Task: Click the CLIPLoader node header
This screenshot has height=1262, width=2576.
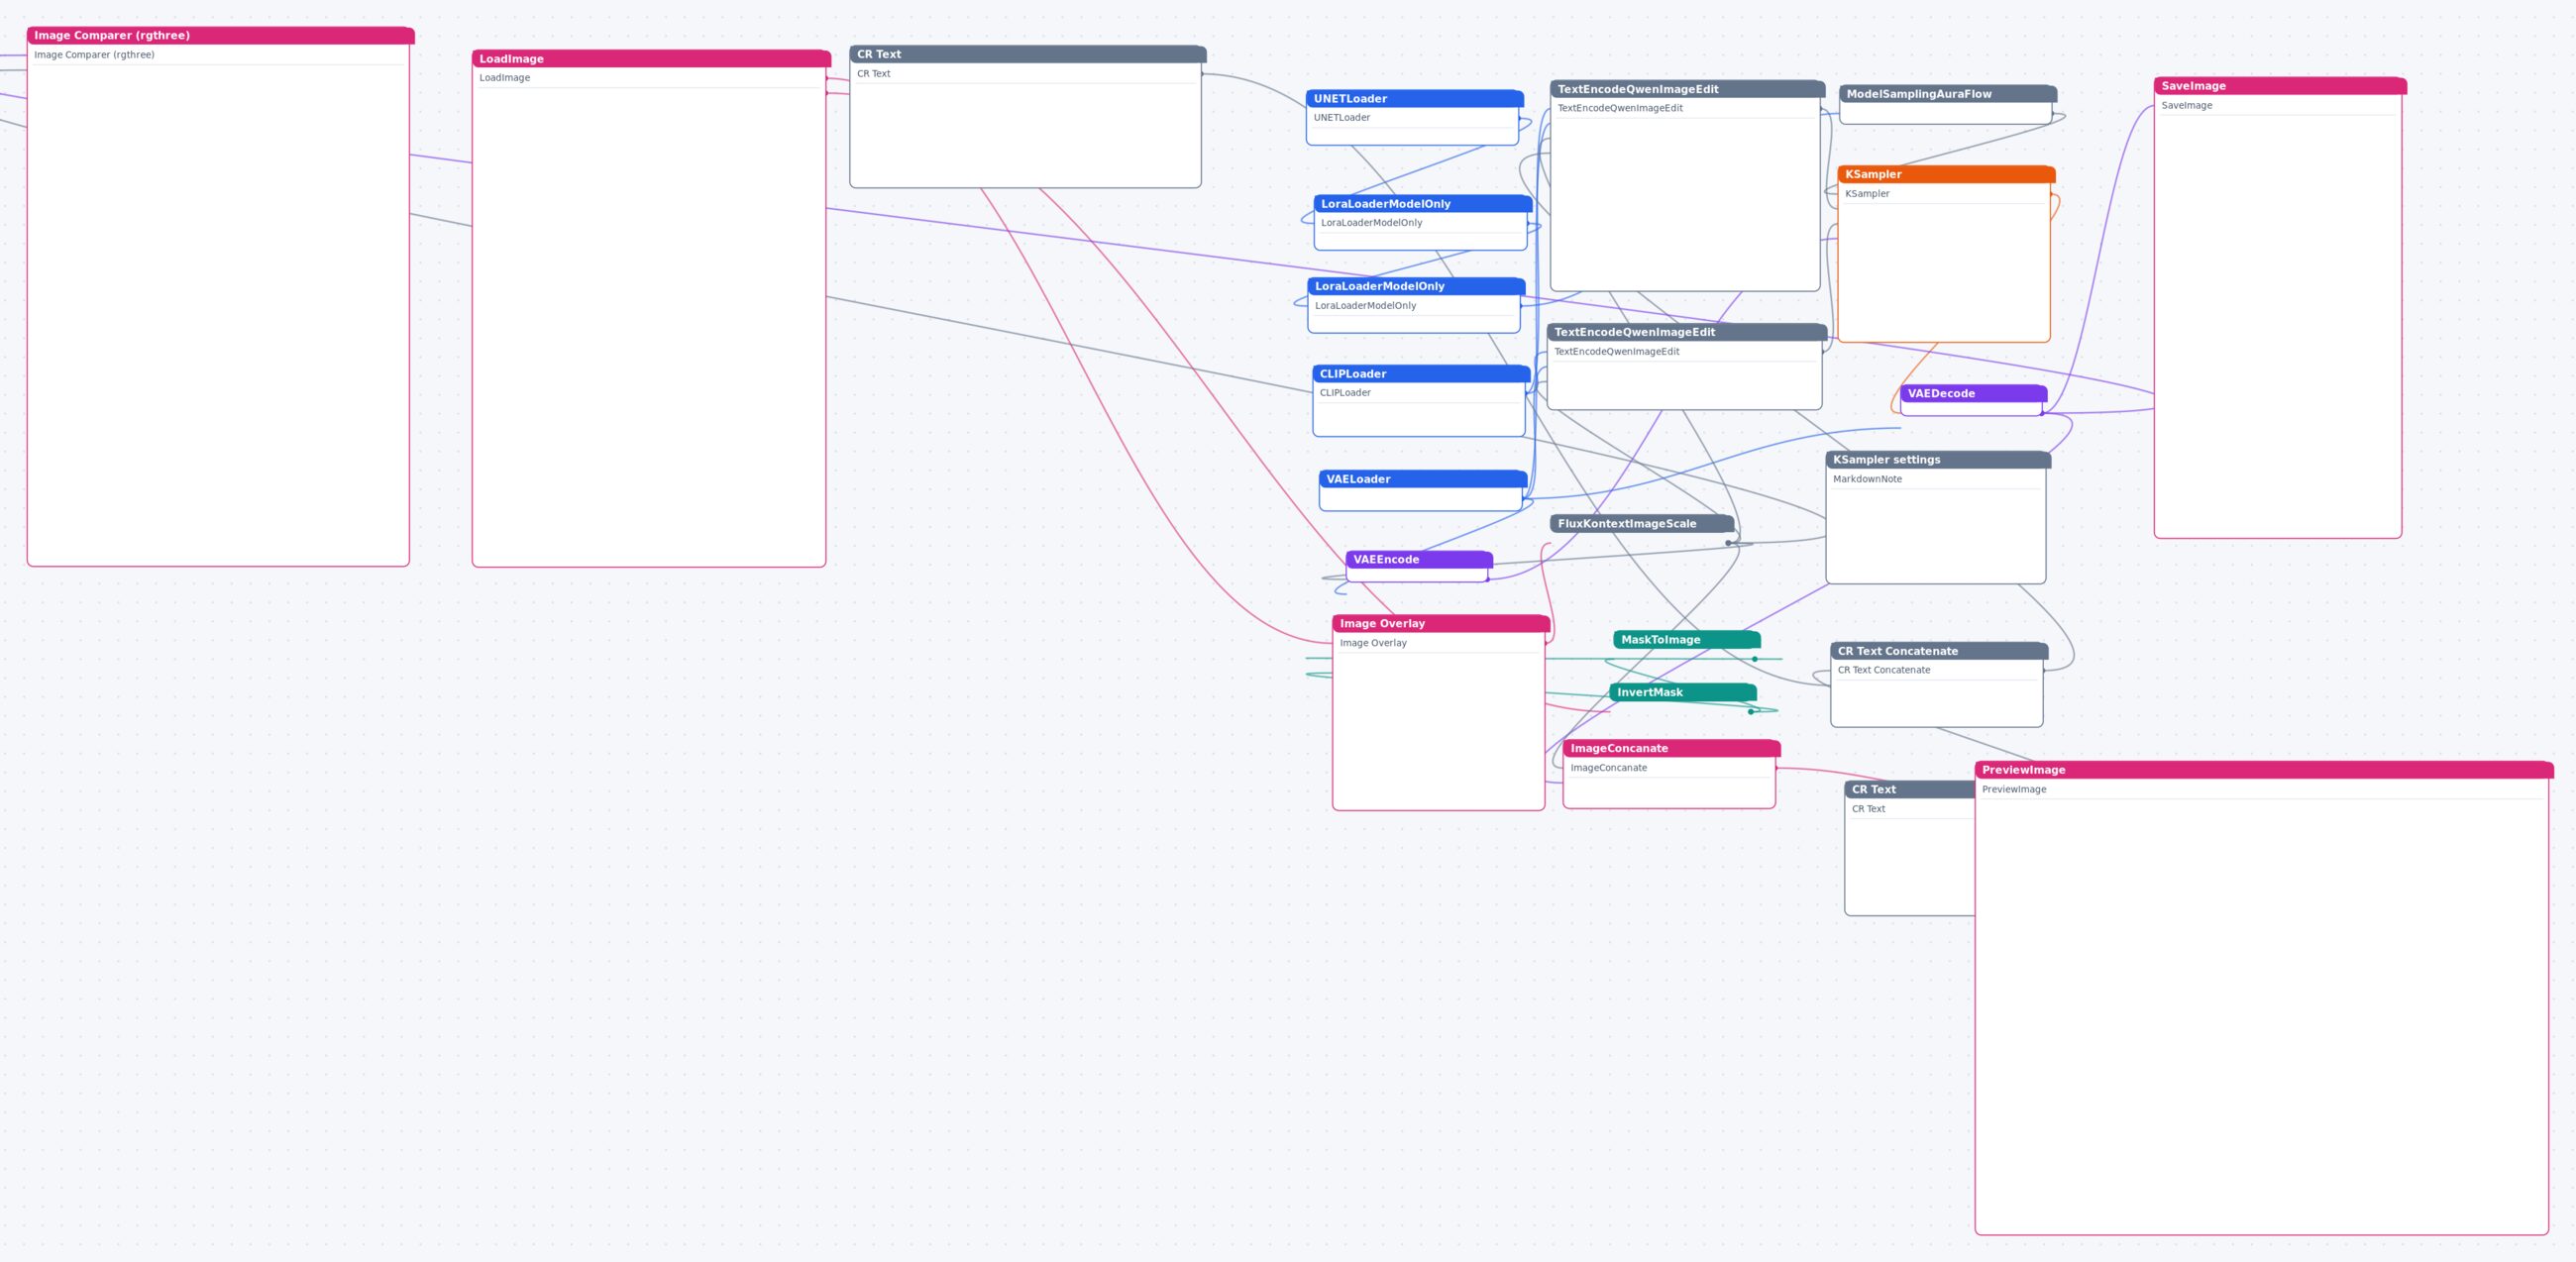Action: coord(1421,373)
